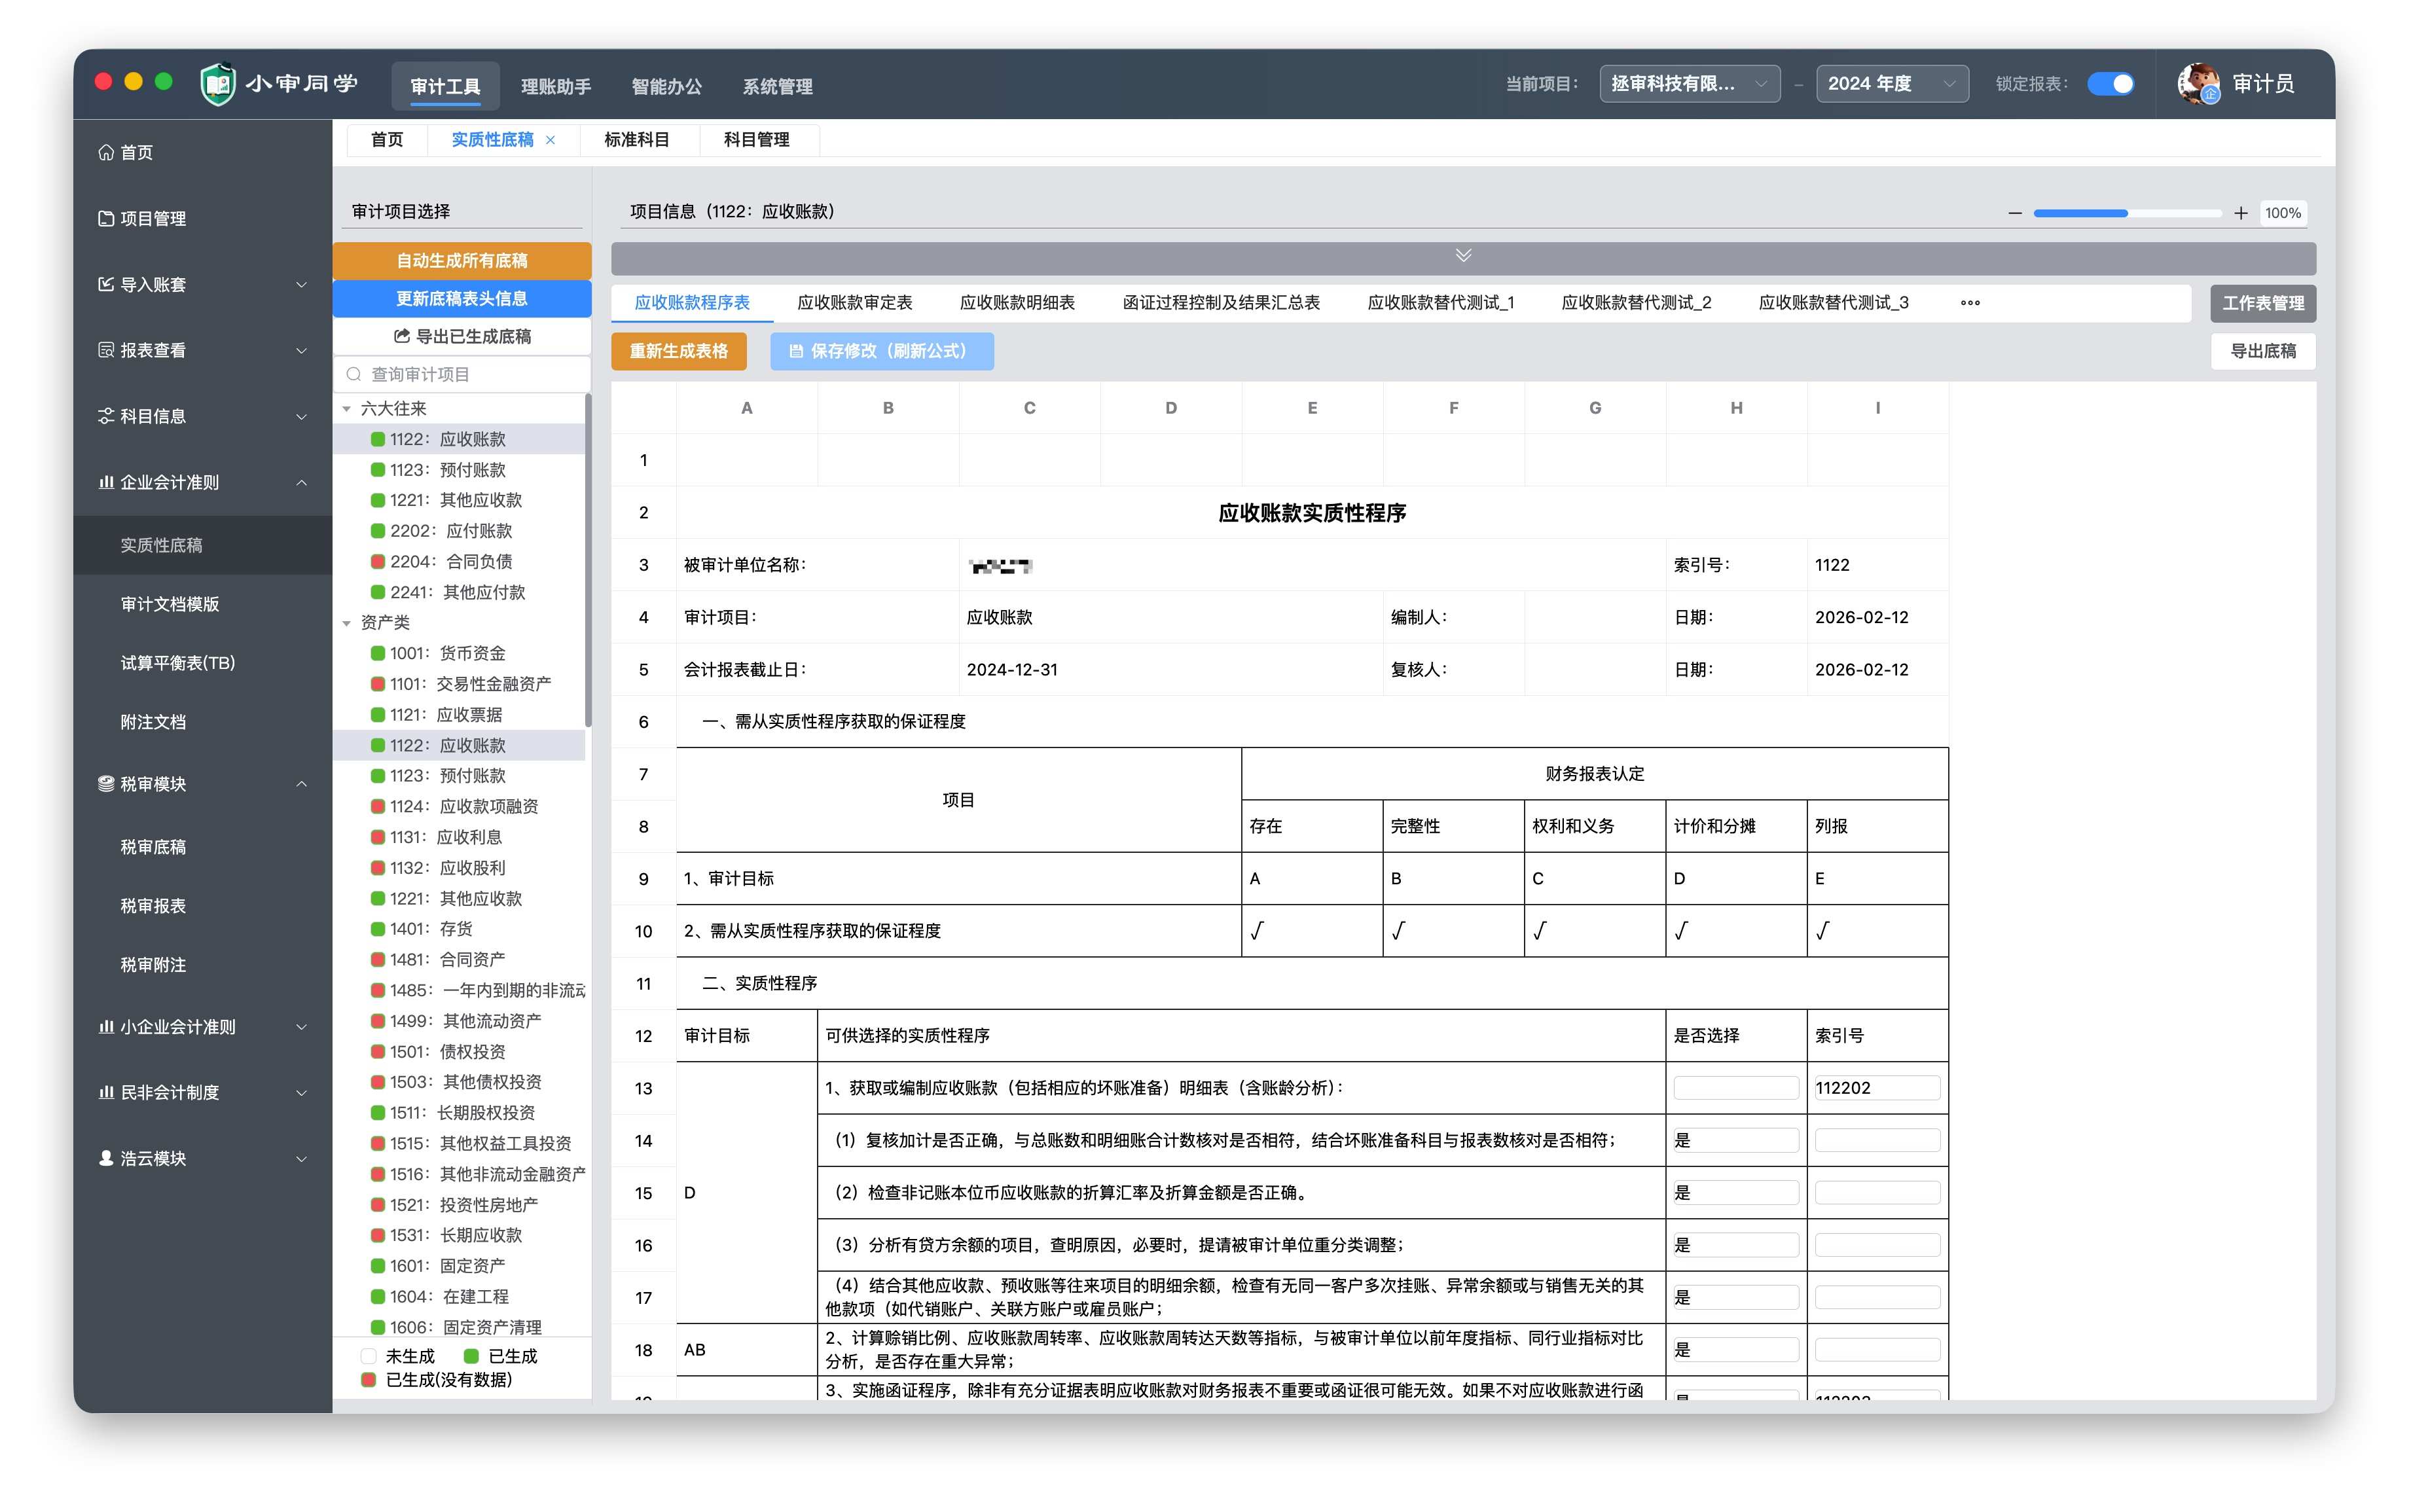Open the more tabs ellipsis menu
Screen dimensions: 2409x1512
[1970, 303]
